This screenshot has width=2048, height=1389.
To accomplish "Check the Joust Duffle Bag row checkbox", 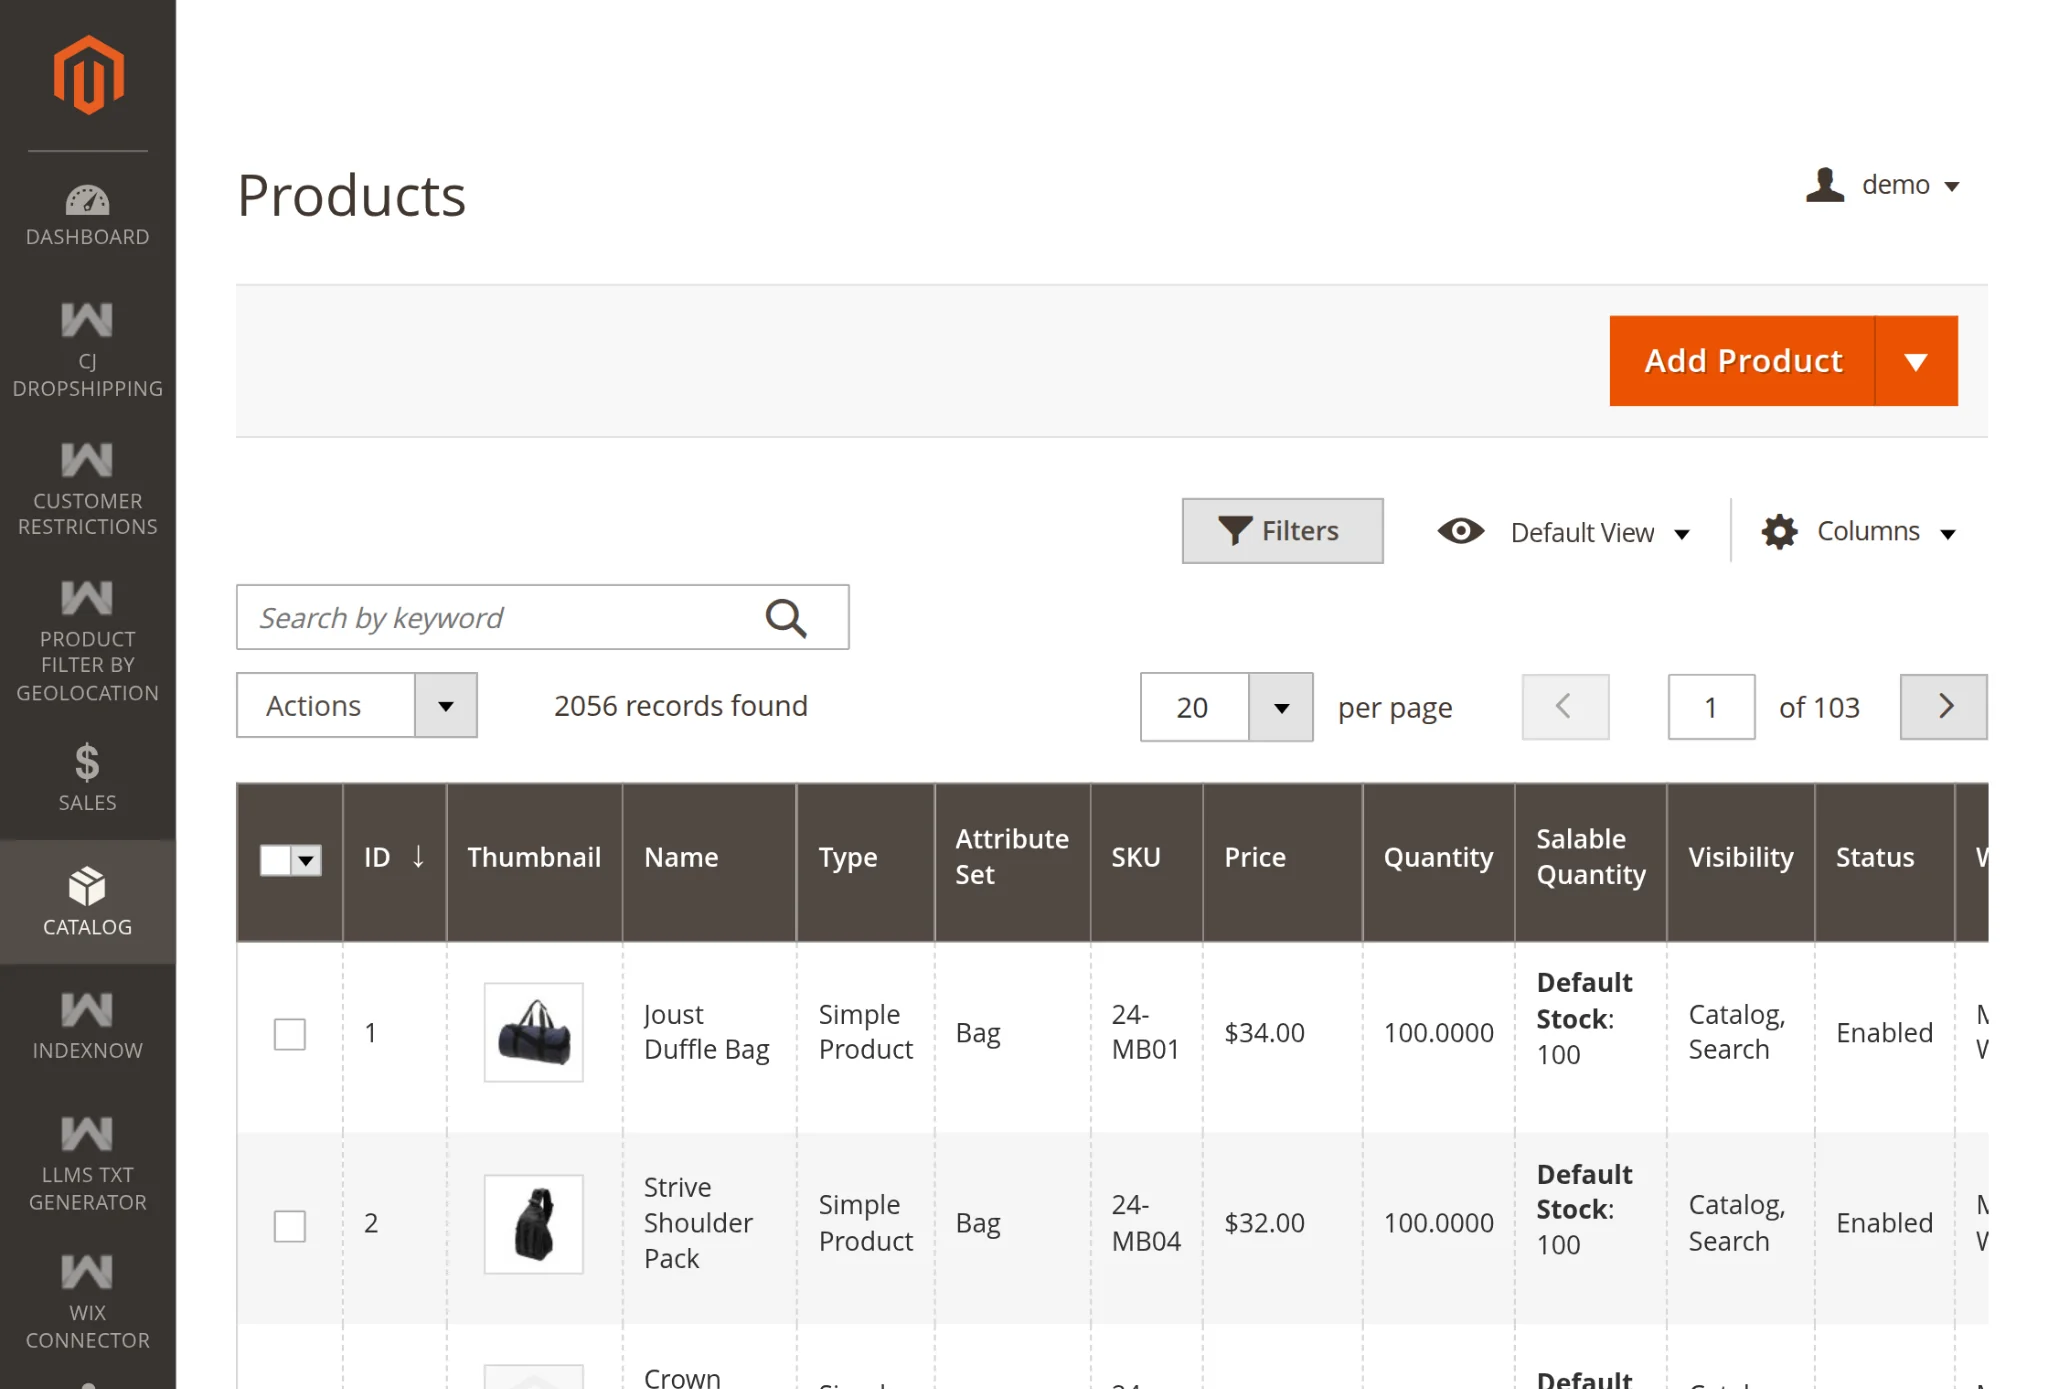I will point(289,1034).
